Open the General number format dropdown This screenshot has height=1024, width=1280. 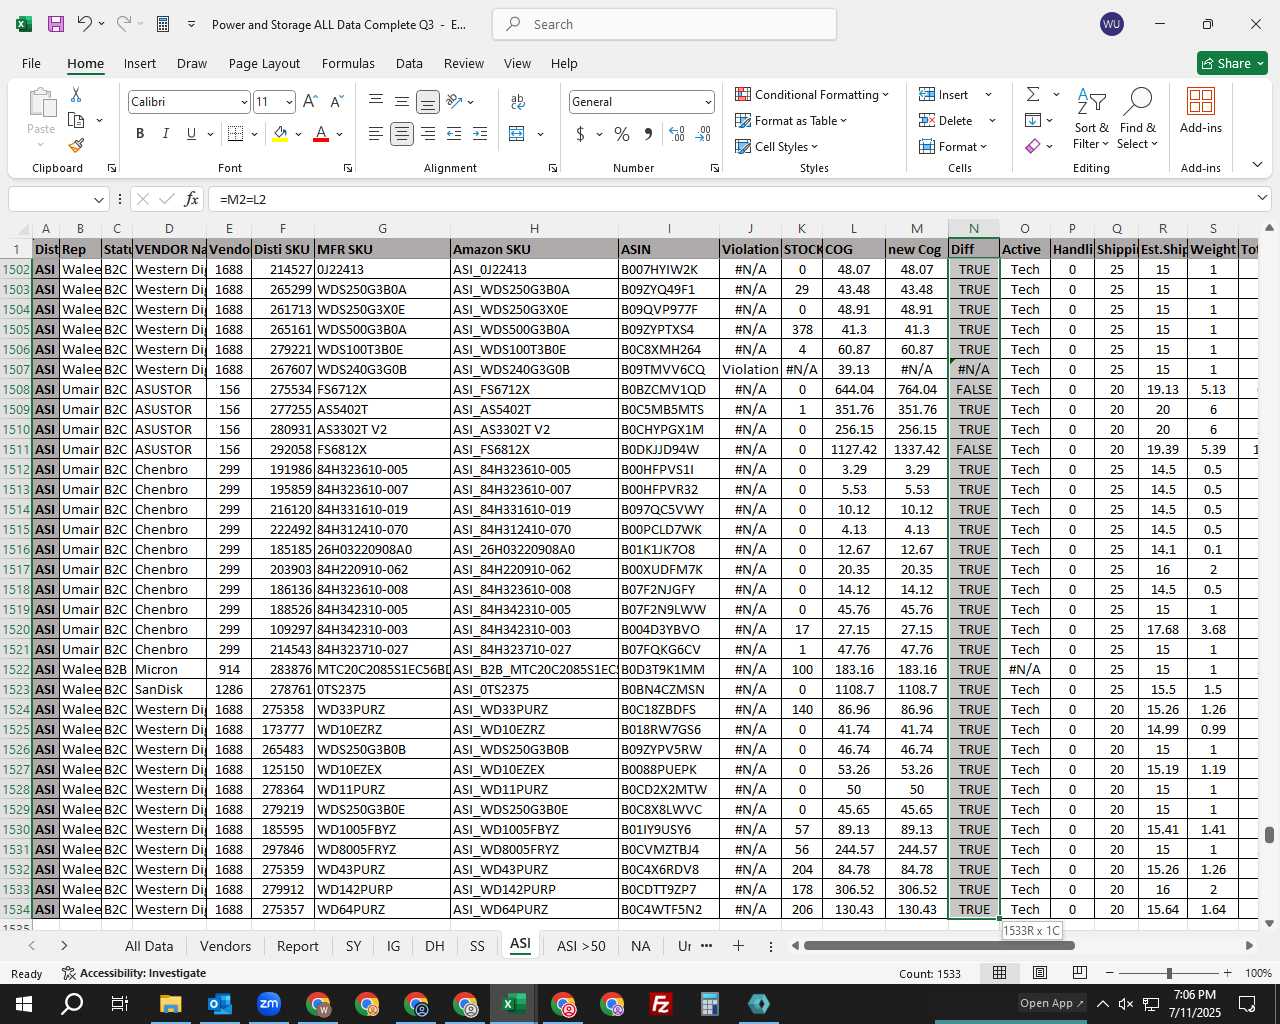click(708, 102)
